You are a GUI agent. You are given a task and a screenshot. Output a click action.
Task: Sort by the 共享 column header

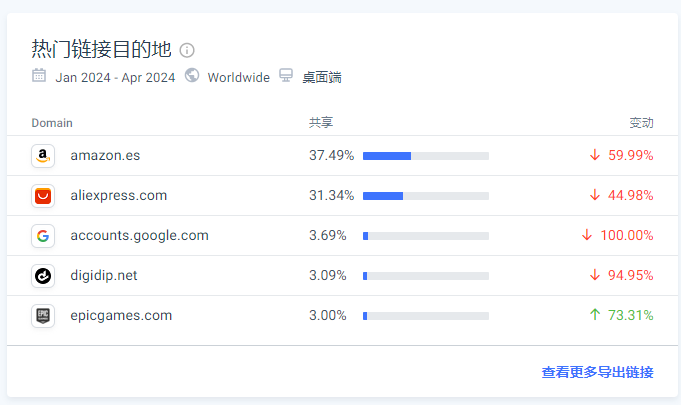point(321,123)
